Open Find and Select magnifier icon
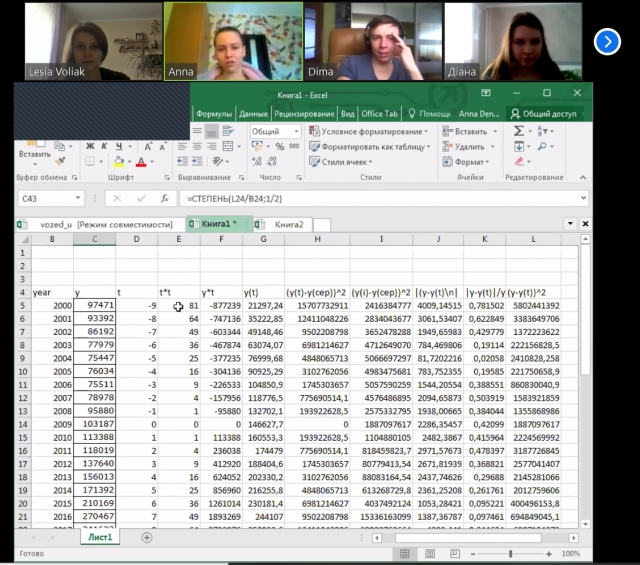 click(x=542, y=146)
